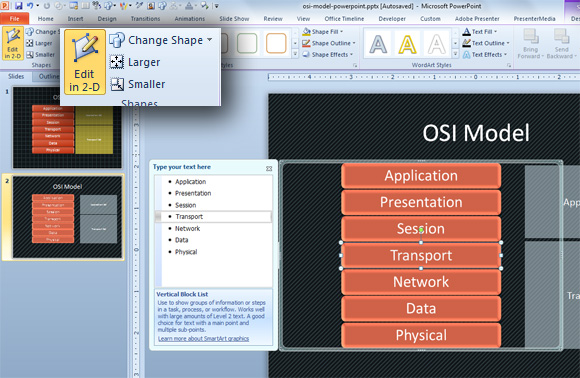
Task: Open the Custom ribbon tab
Action: [x=430, y=18]
